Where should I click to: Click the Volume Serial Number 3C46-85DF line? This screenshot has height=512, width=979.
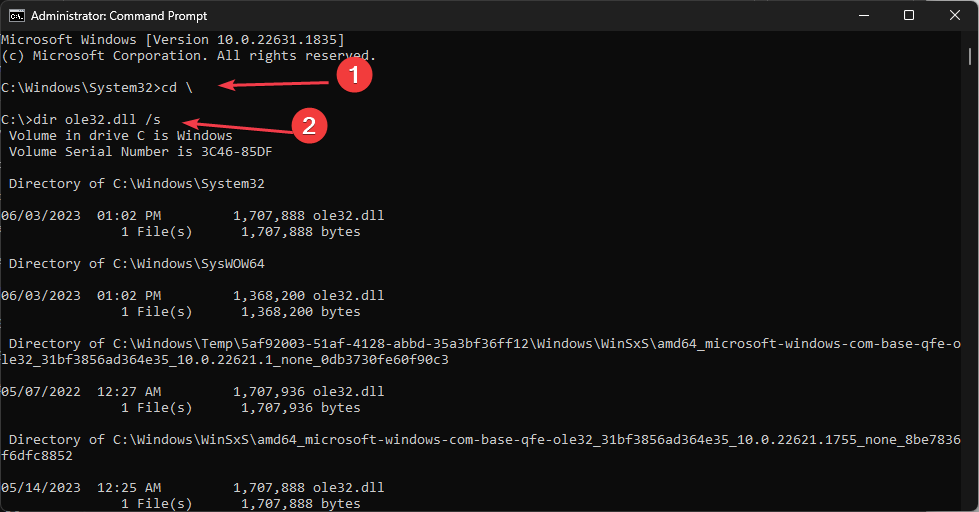coord(140,152)
